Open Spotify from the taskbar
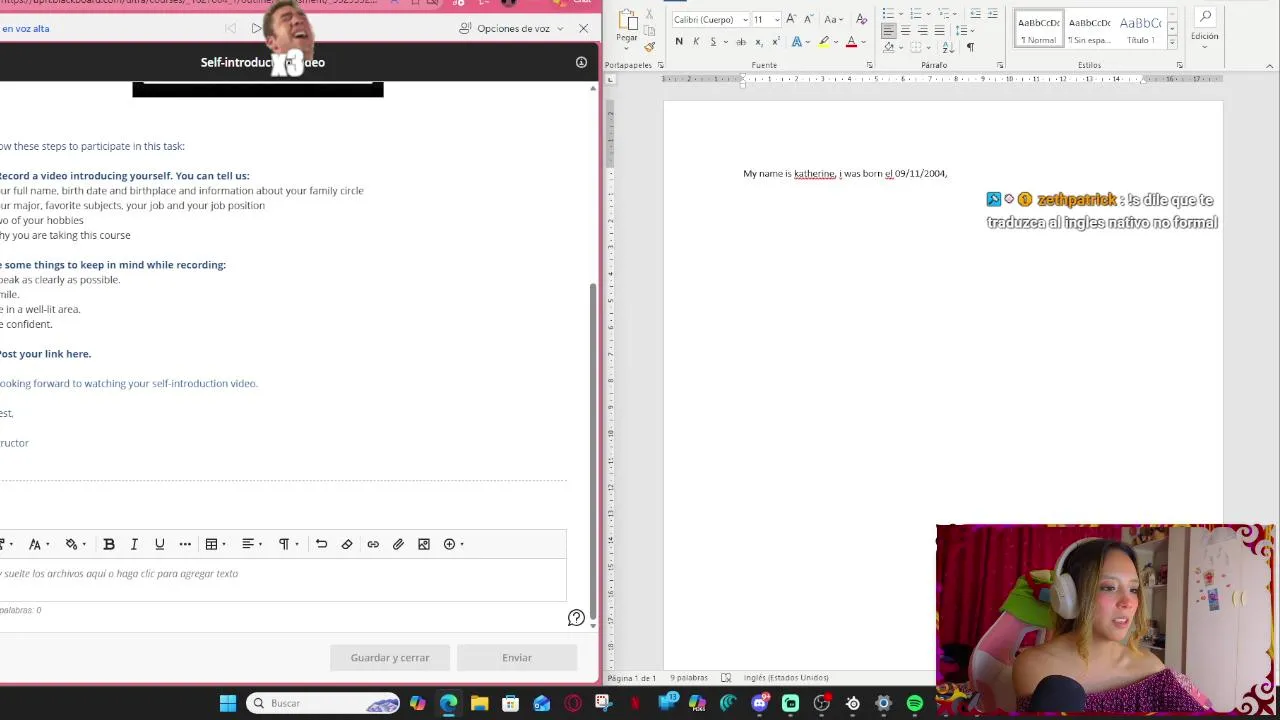 coord(914,703)
